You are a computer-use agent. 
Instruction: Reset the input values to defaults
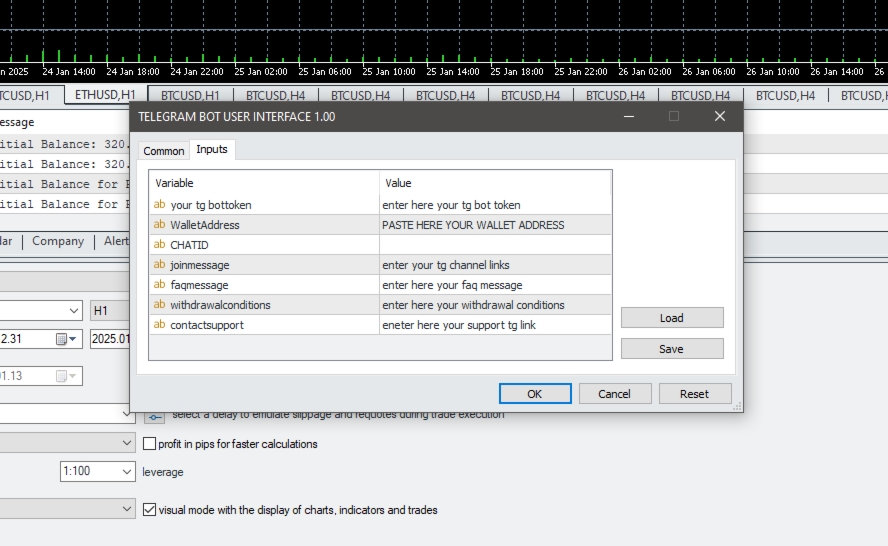pos(694,394)
